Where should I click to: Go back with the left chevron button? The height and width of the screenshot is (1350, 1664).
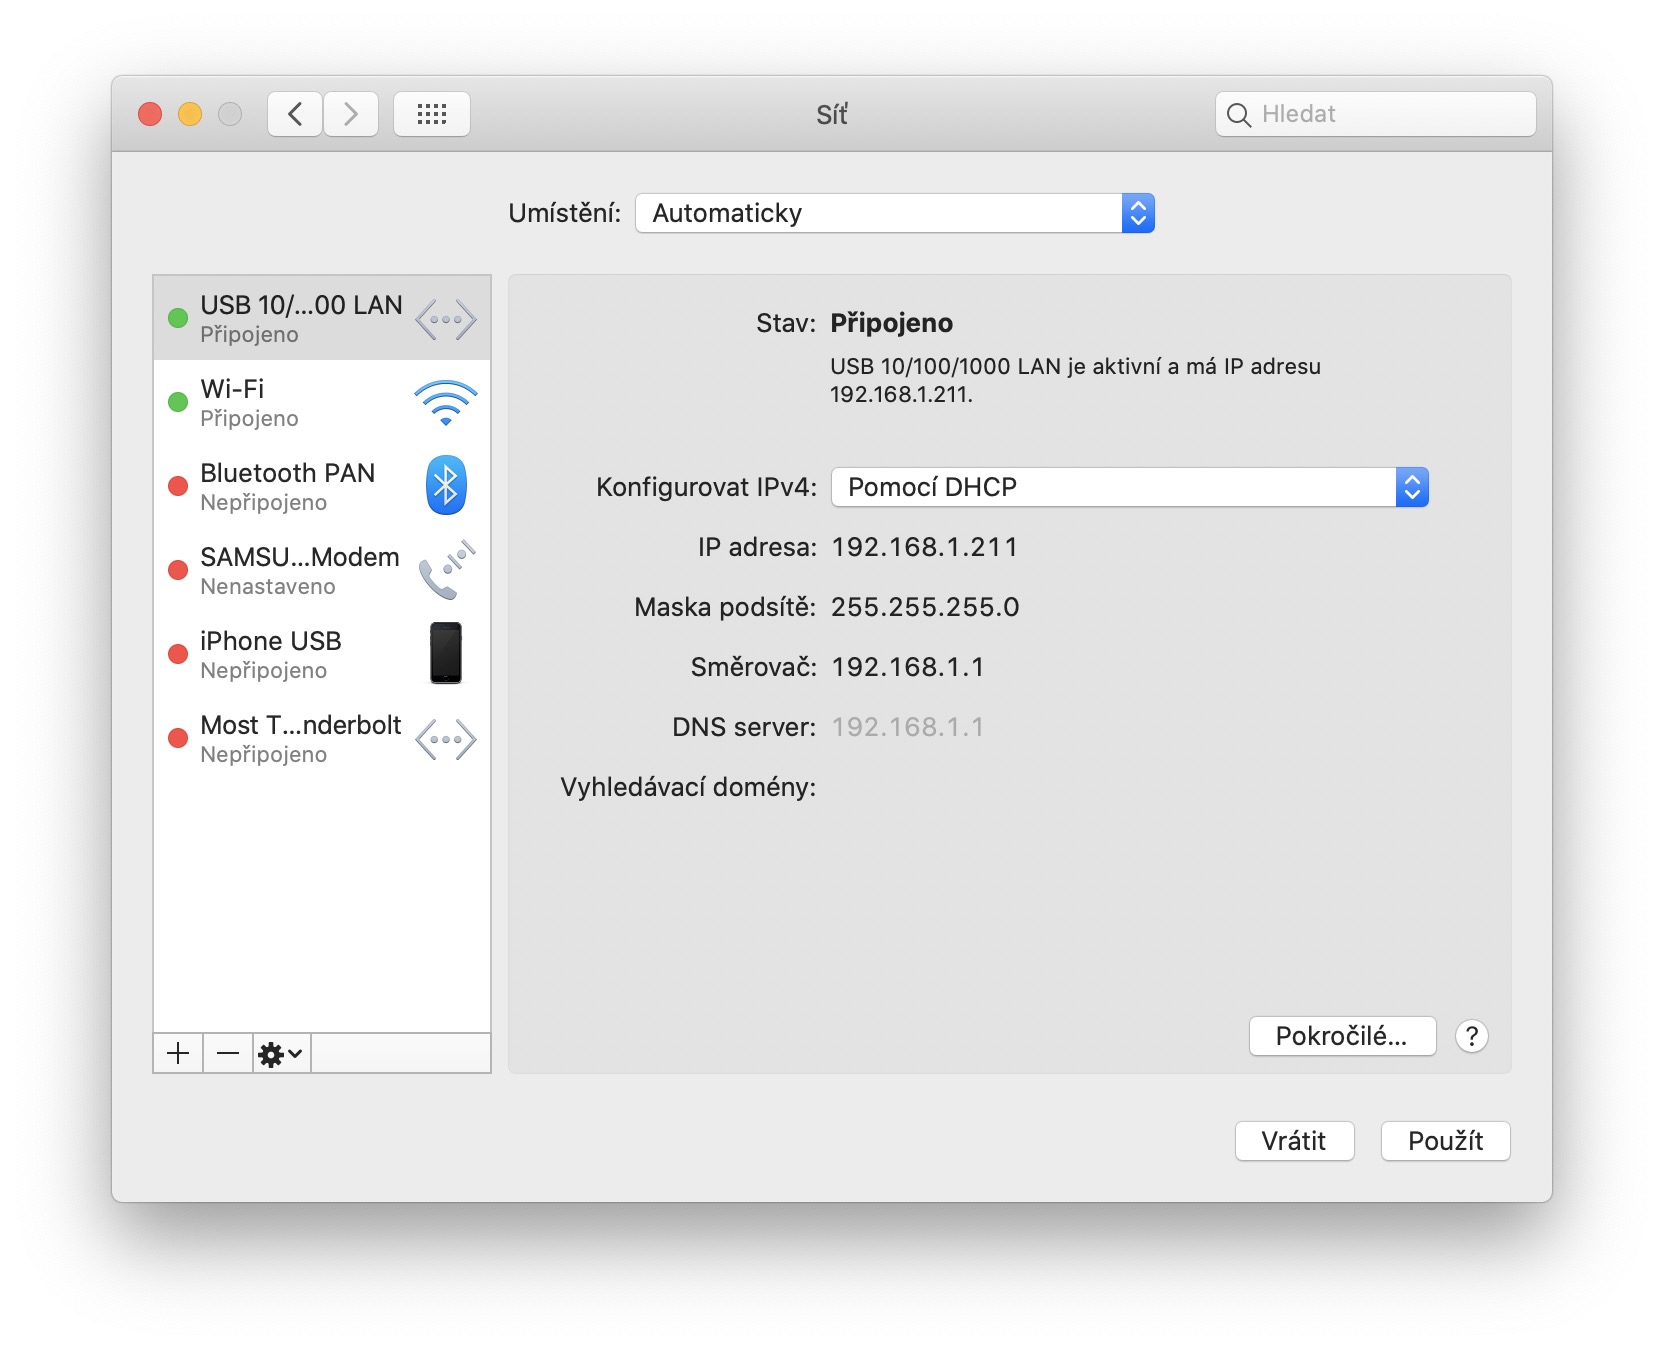(295, 114)
